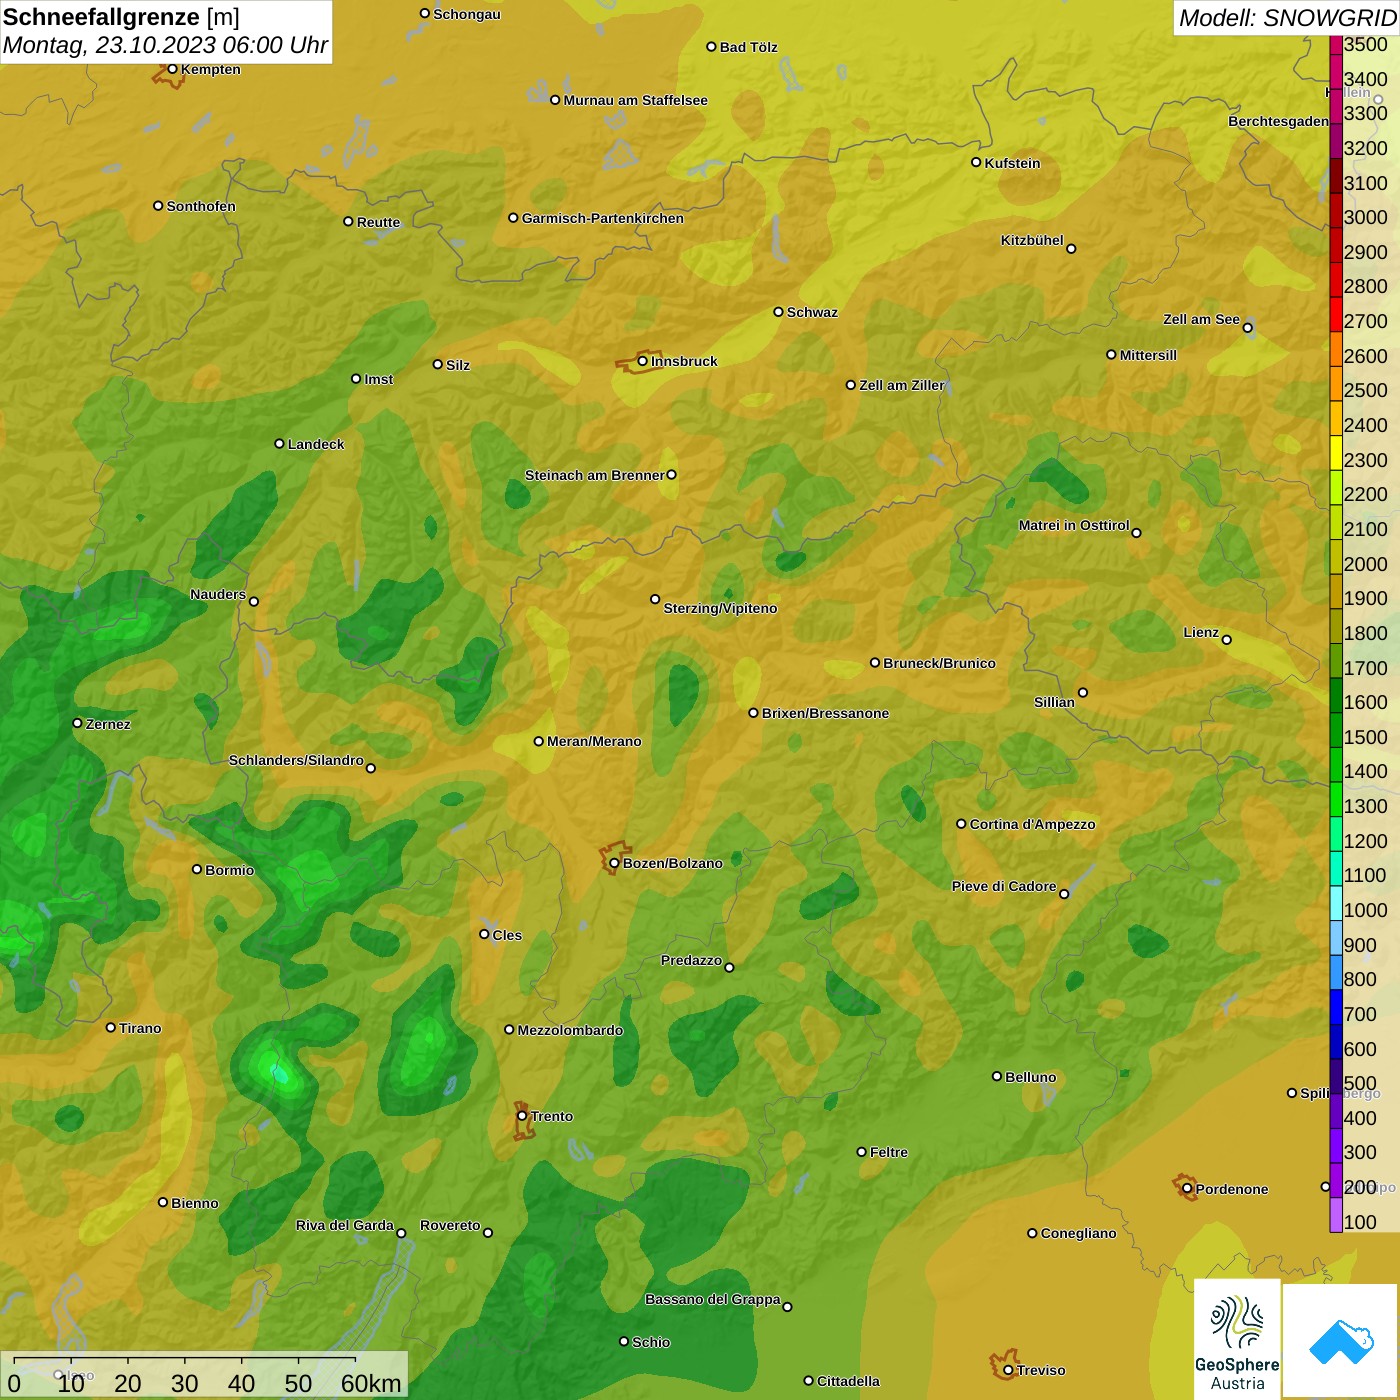This screenshot has height=1400, width=1400.
Task: Click the Bozen/Bolzano city marker
Action: pyautogui.click(x=614, y=863)
